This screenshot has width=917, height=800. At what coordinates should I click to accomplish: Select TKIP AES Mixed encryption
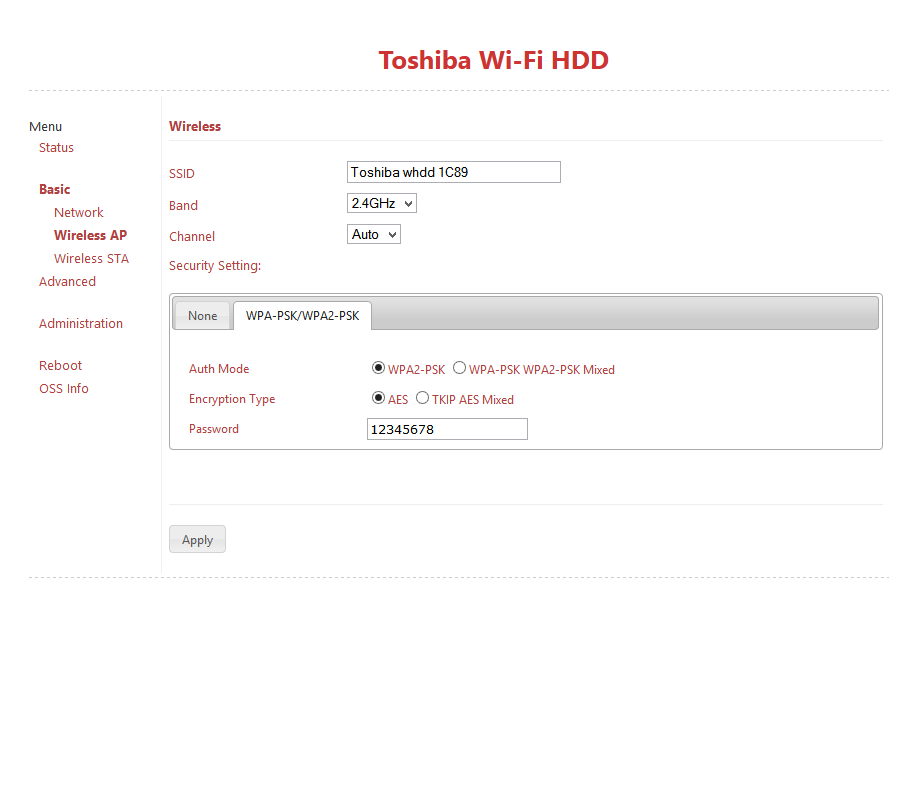coord(422,398)
